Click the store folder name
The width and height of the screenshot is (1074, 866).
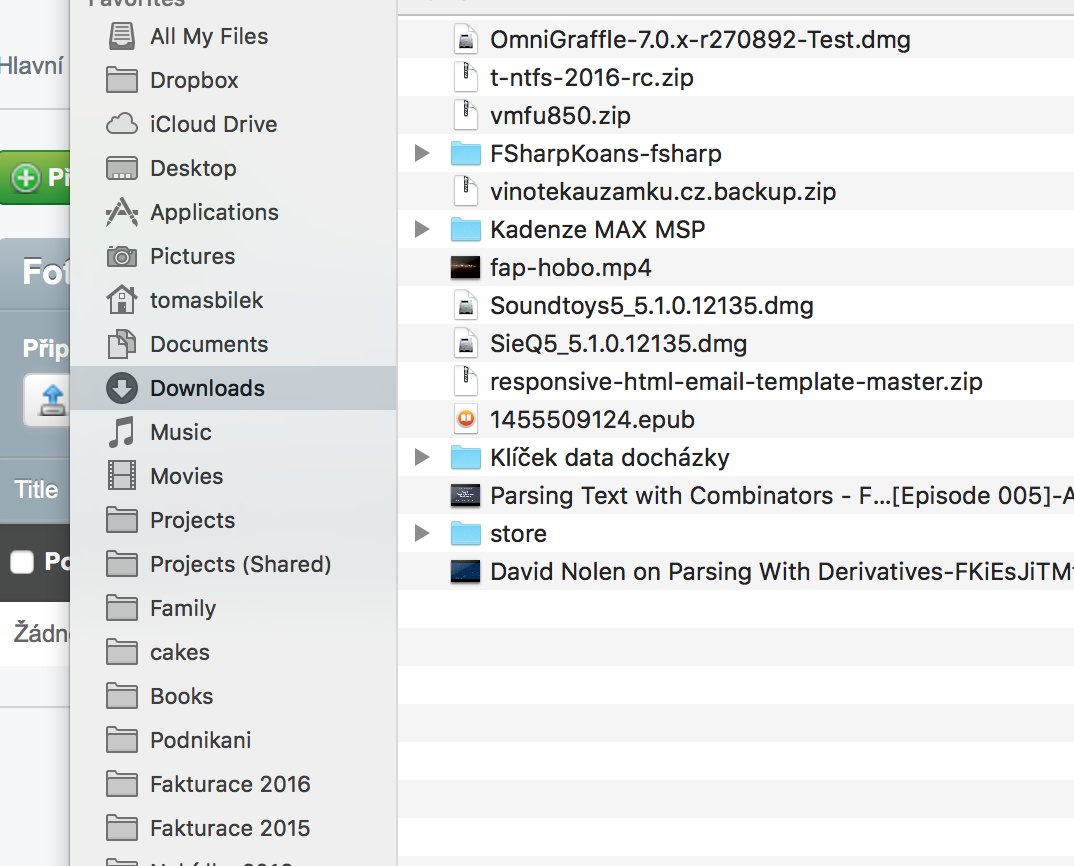pos(519,534)
